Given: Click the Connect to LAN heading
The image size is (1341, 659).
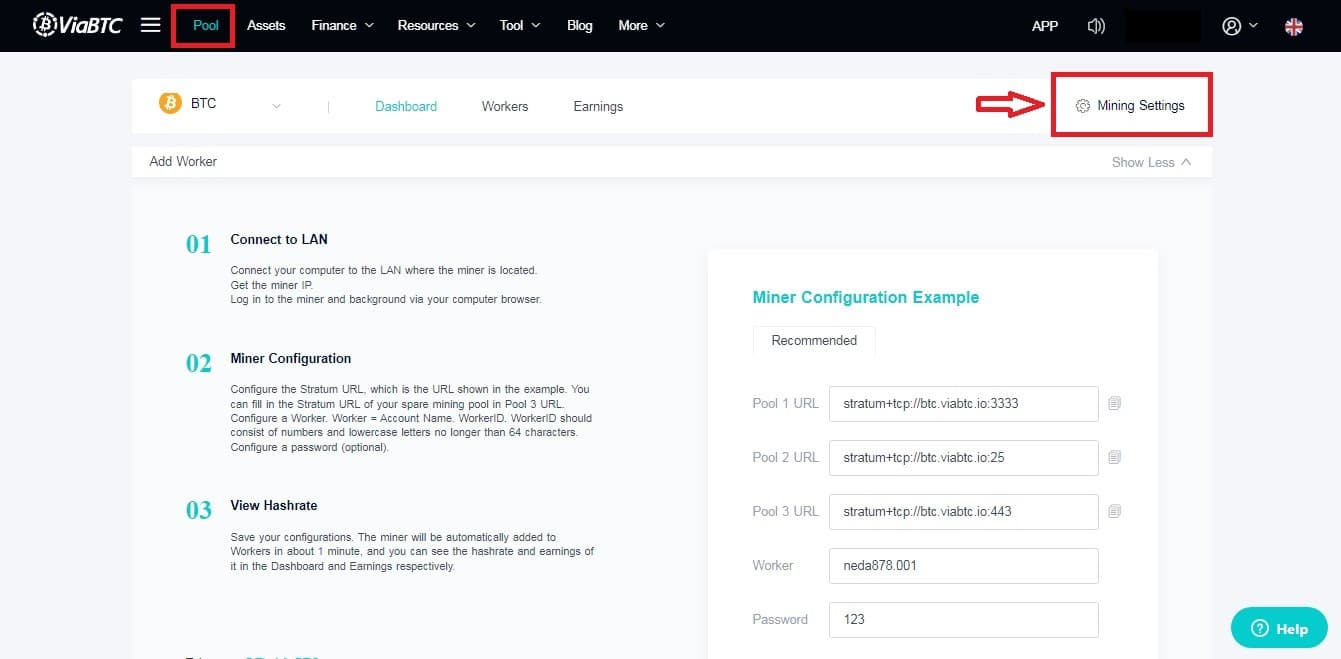Looking at the screenshot, I should click(279, 239).
